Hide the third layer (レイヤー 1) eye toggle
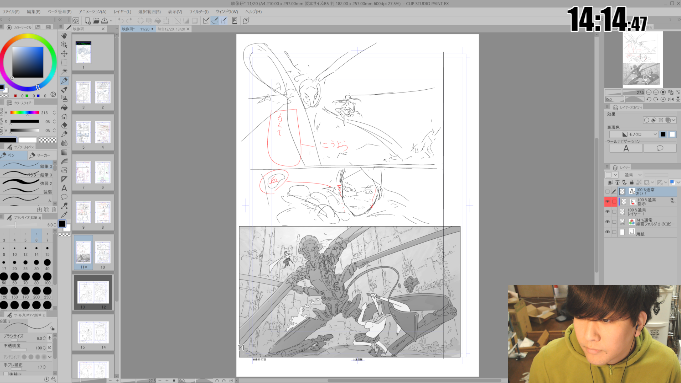 (608, 212)
